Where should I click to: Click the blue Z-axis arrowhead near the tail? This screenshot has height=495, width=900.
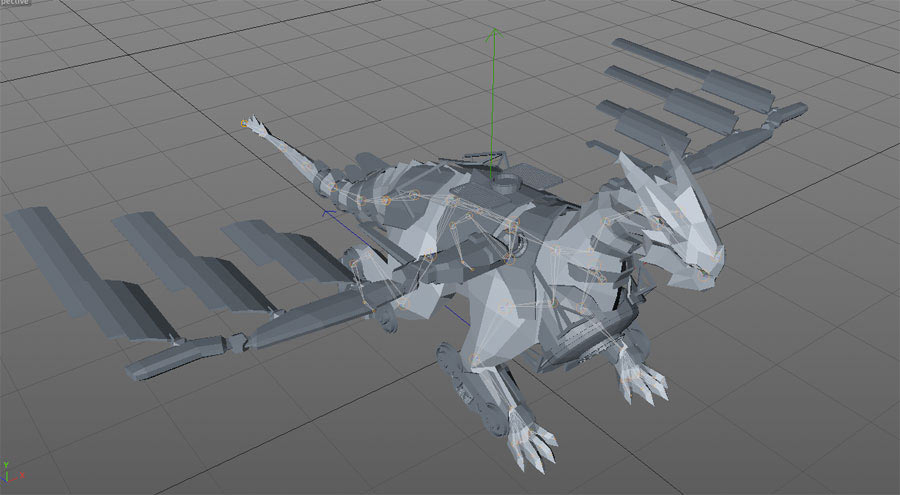tap(324, 212)
